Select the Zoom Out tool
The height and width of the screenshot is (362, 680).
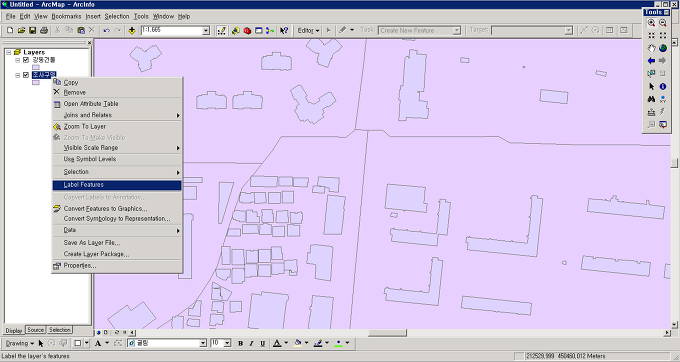(663, 23)
